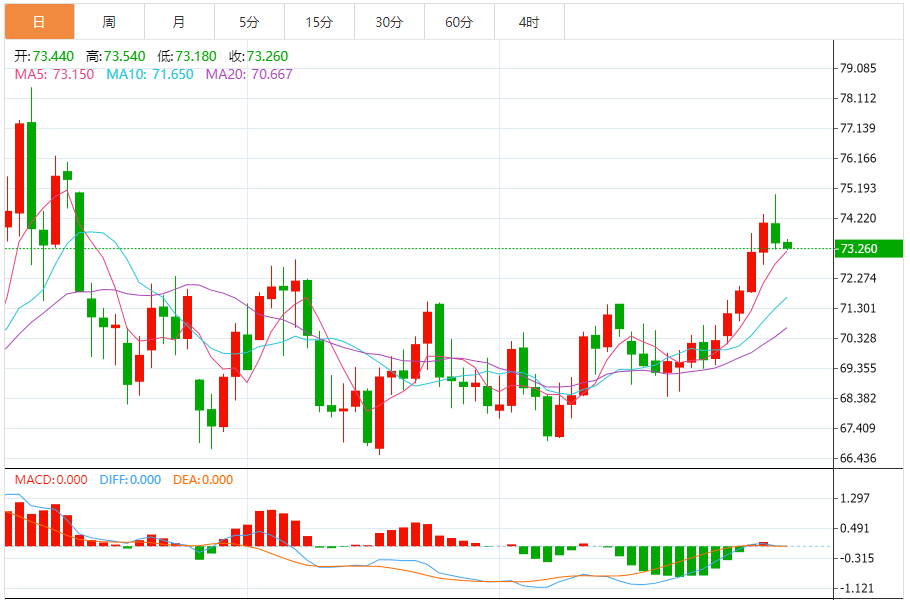This screenshot has height=600, width=910.
Task: Switch to the 4时 four-hour tab
Action: (529, 22)
